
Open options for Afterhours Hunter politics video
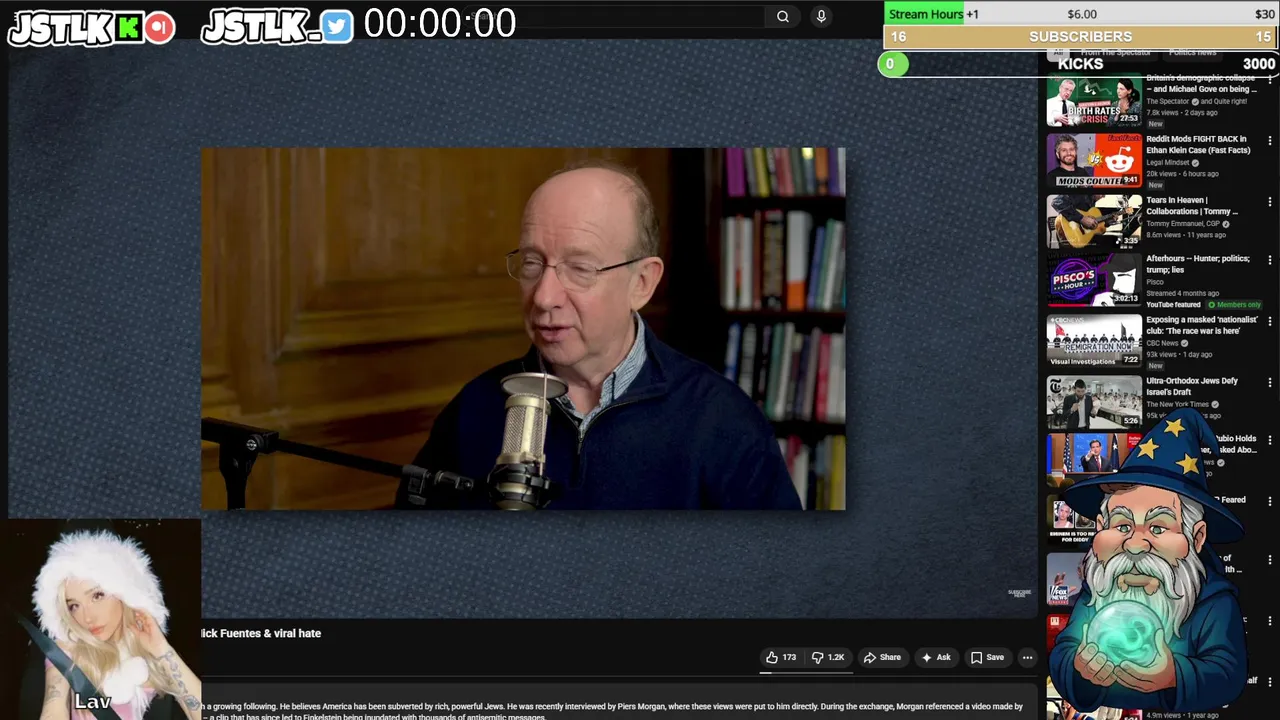click(x=1270, y=261)
